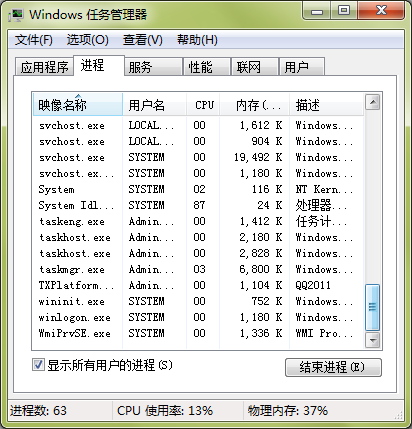Toggle 显示所有用户的进程 checkbox
Viewport: 412px width, 429px height.
tap(38, 365)
